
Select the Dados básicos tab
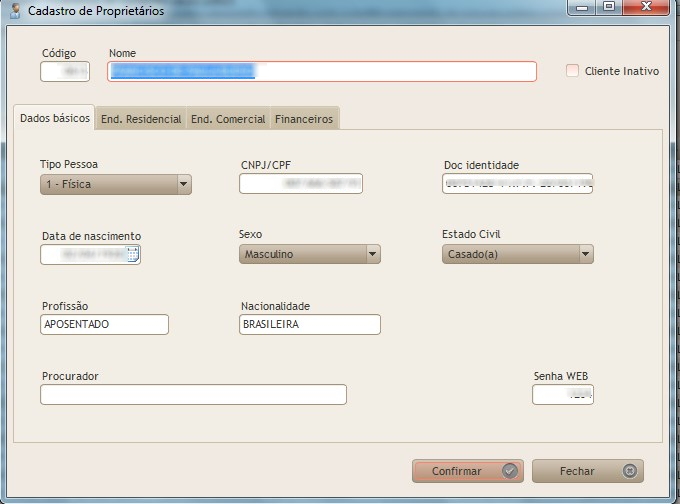[x=55, y=118]
